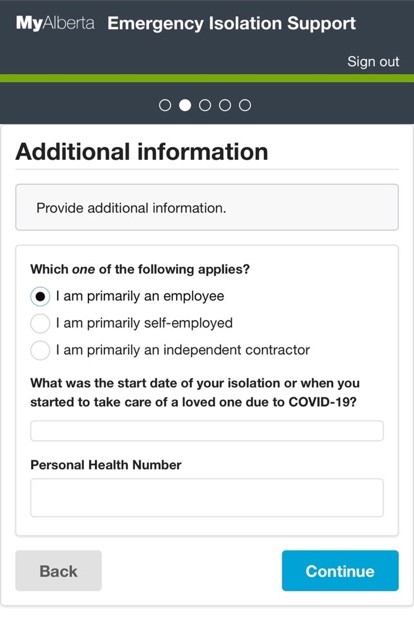
Task: Click into the Personal Health Number field
Action: (x=207, y=498)
